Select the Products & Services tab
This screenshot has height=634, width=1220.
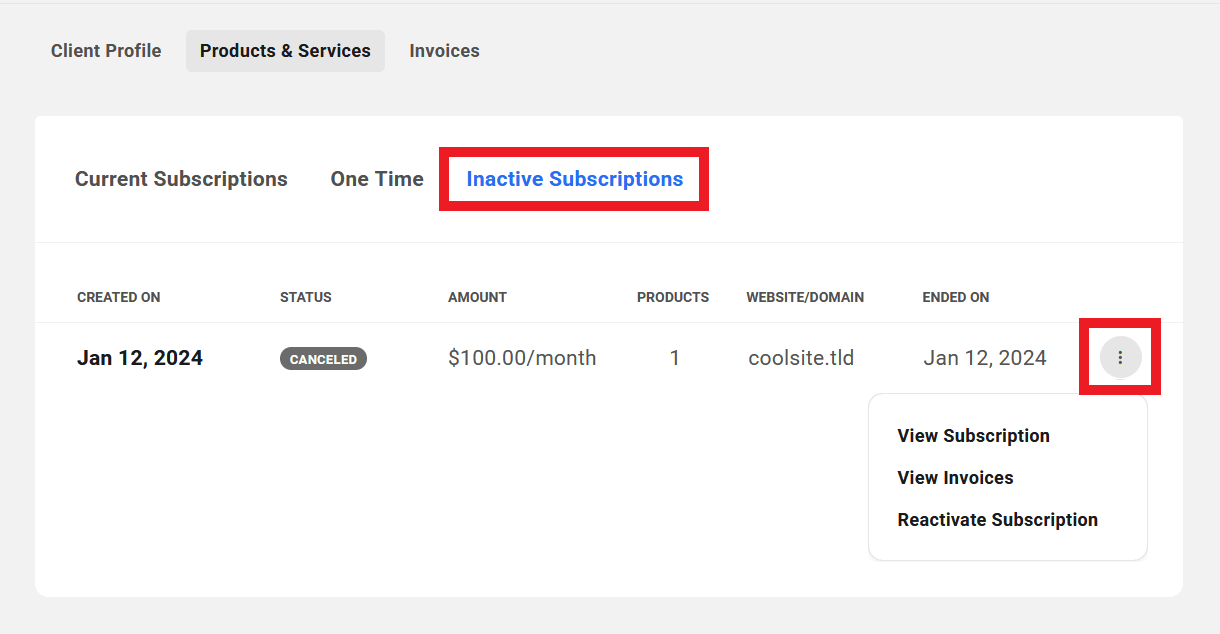pos(285,50)
